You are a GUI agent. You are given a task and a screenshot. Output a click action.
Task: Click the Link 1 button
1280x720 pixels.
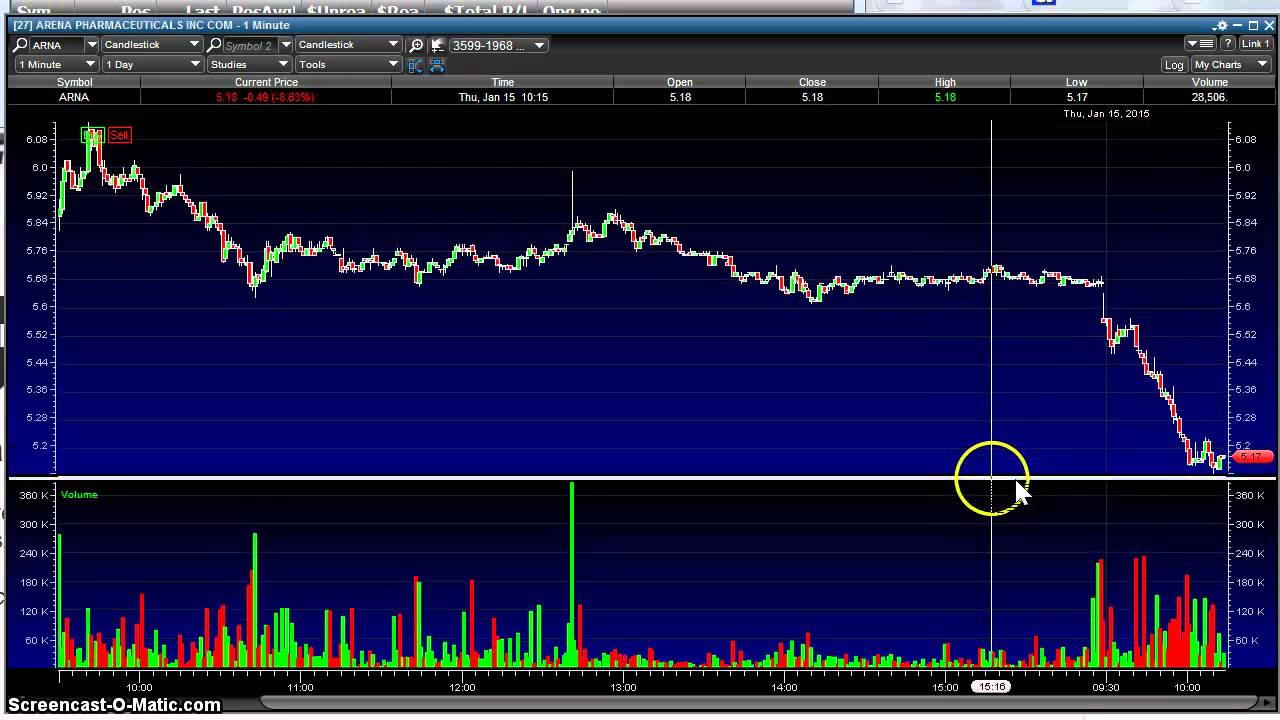[x=1255, y=44]
